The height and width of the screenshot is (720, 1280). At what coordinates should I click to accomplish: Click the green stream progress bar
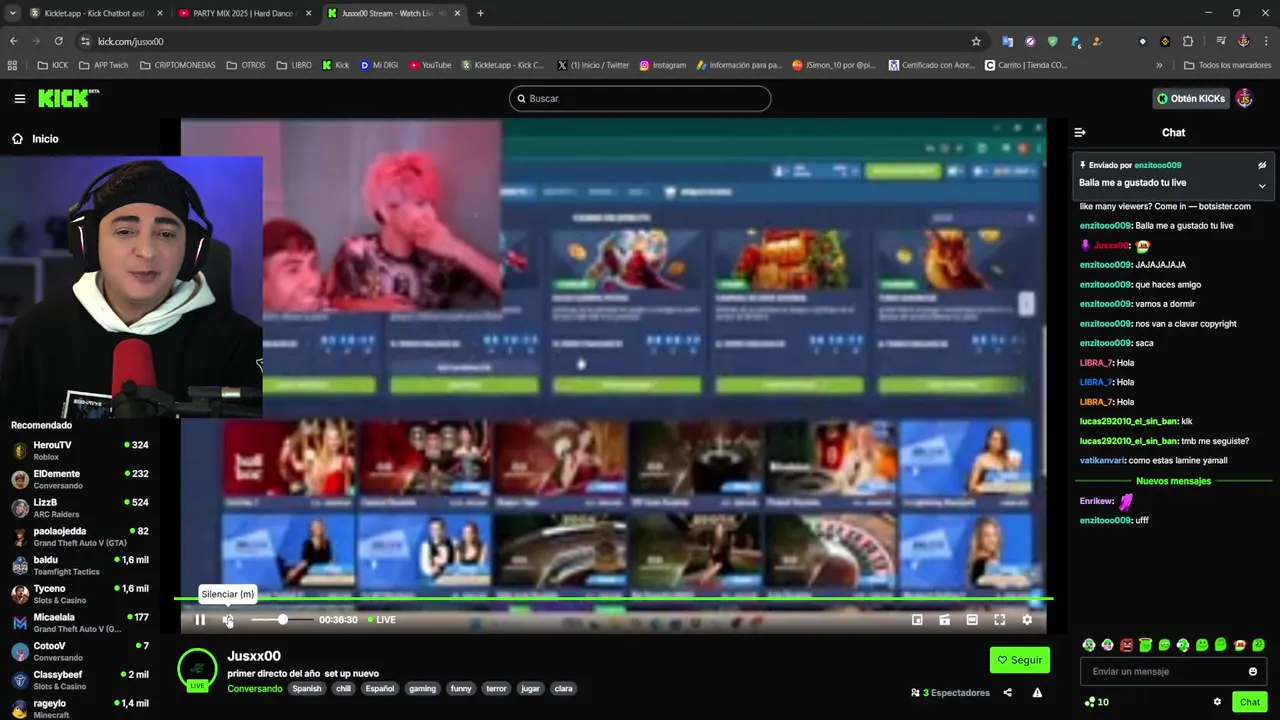point(613,599)
